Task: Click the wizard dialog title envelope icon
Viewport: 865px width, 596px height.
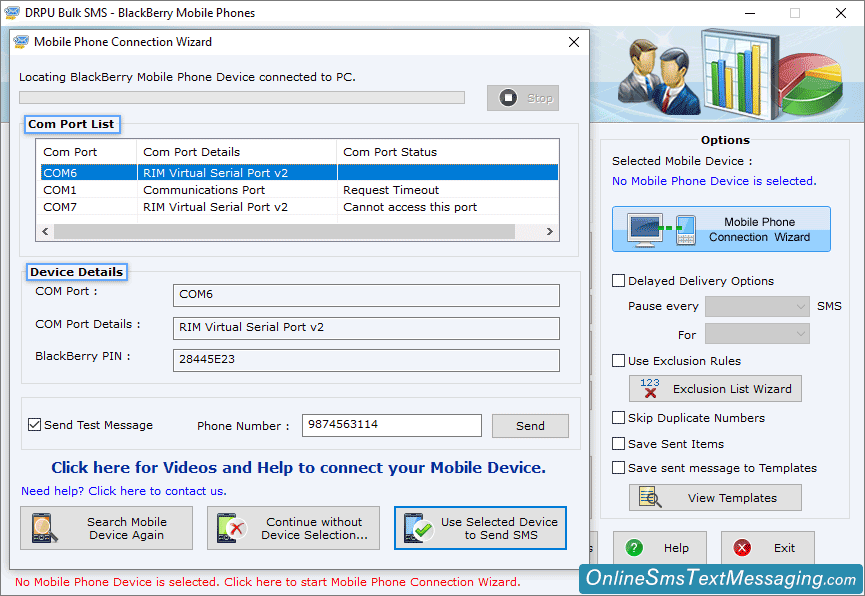Action: 22,42
